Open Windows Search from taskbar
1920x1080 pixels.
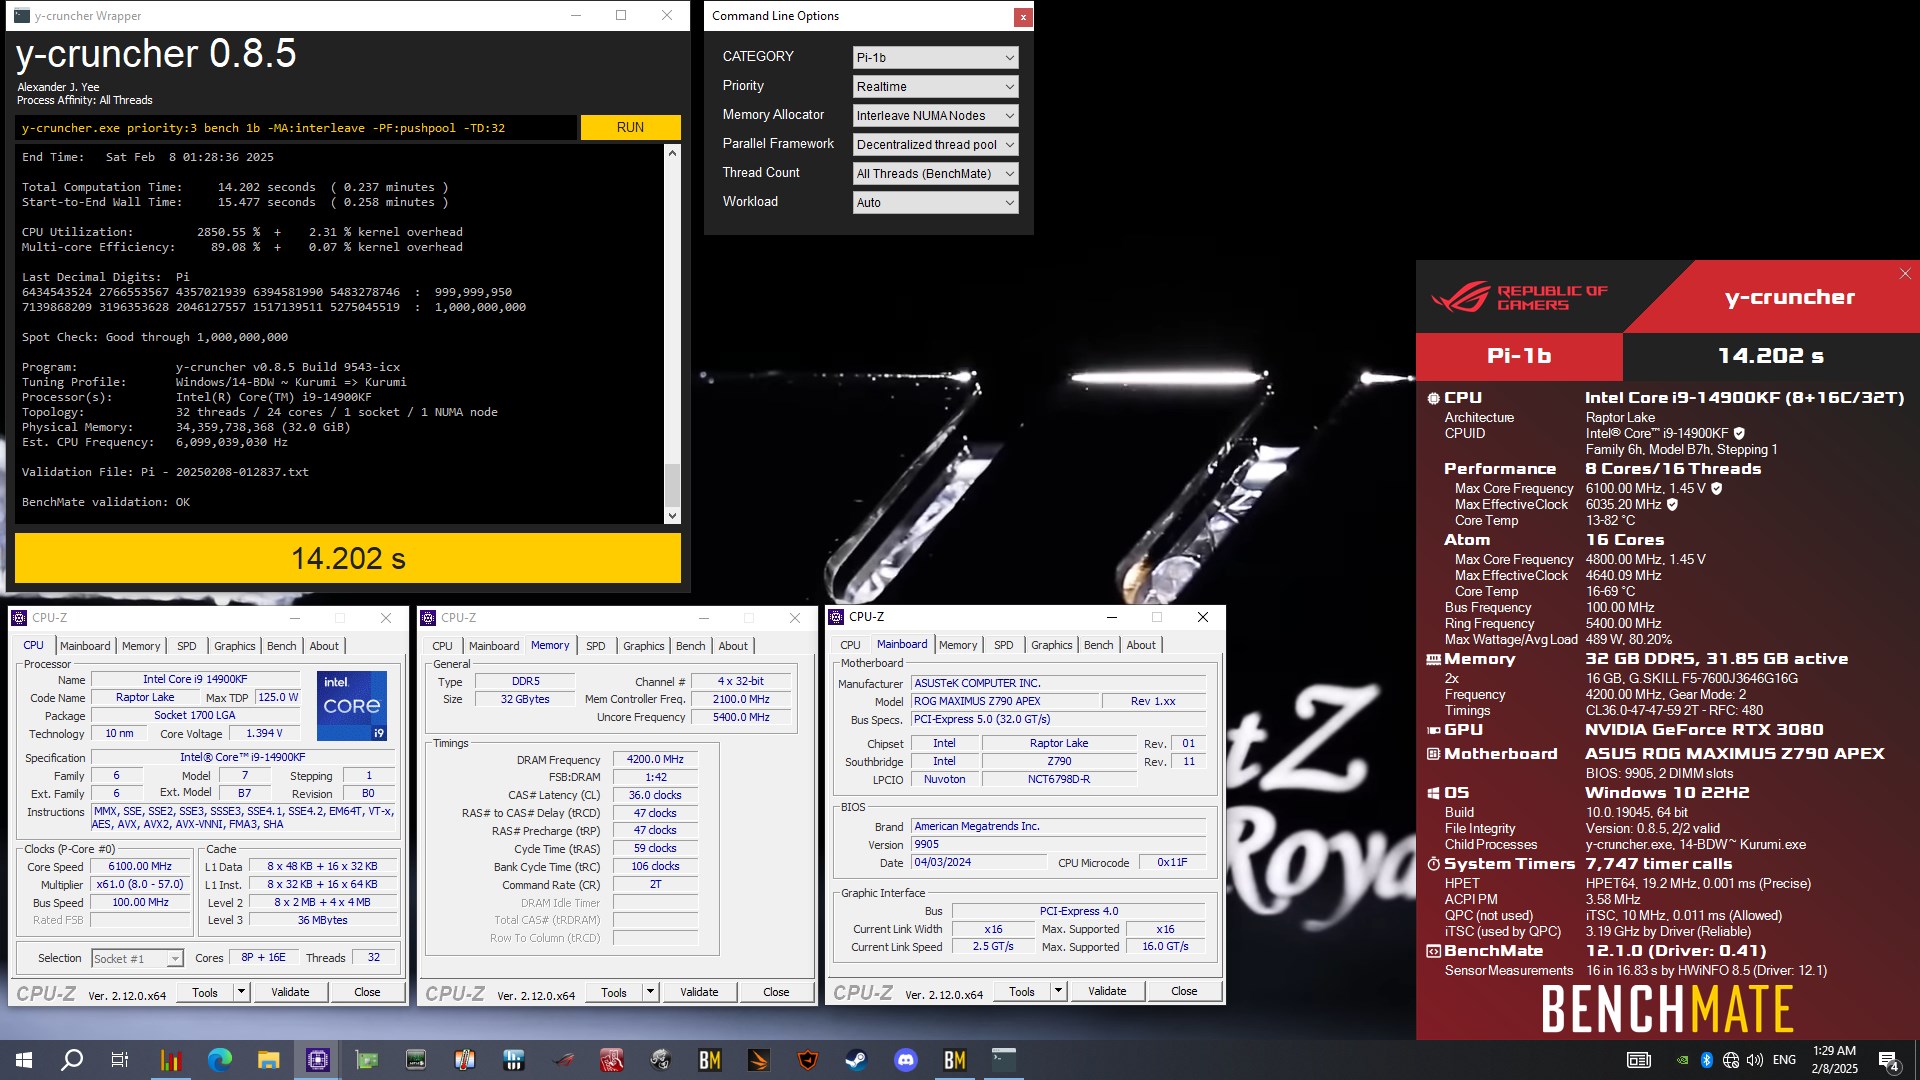coord(72,1060)
